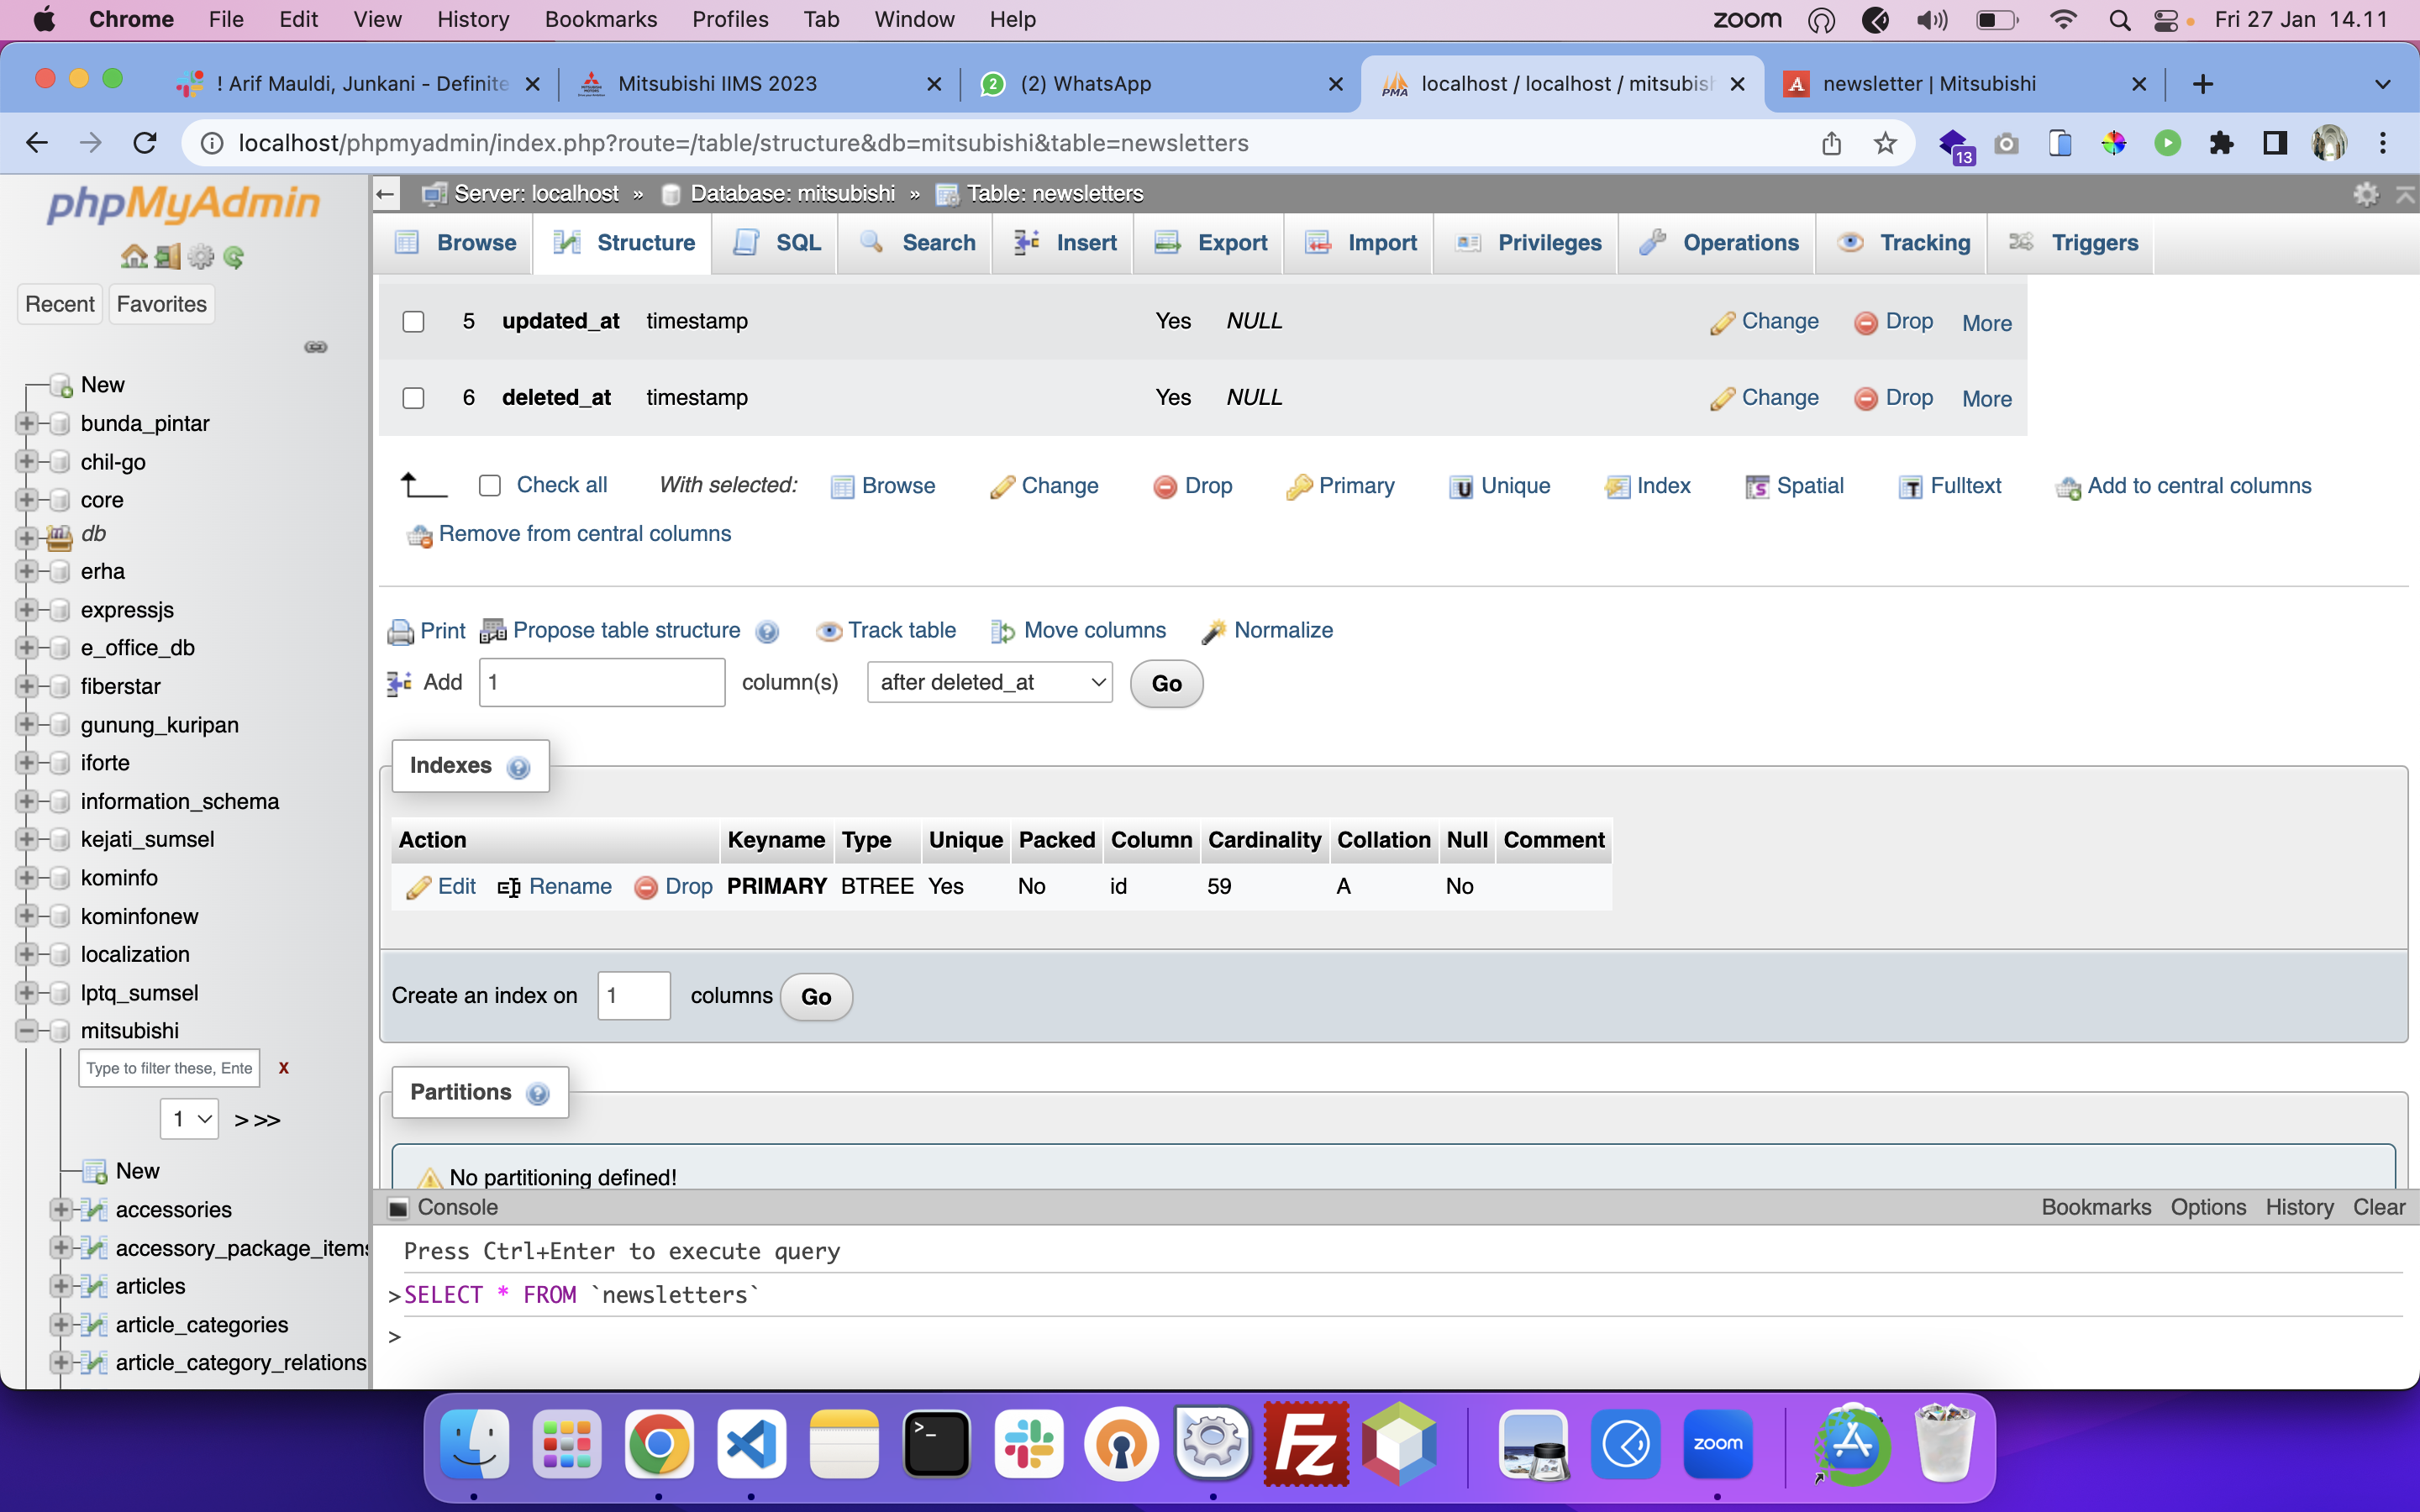Click the table filter text box
Image resolution: width=2420 pixels, height=1512 pixels.
click(170, 1068)
